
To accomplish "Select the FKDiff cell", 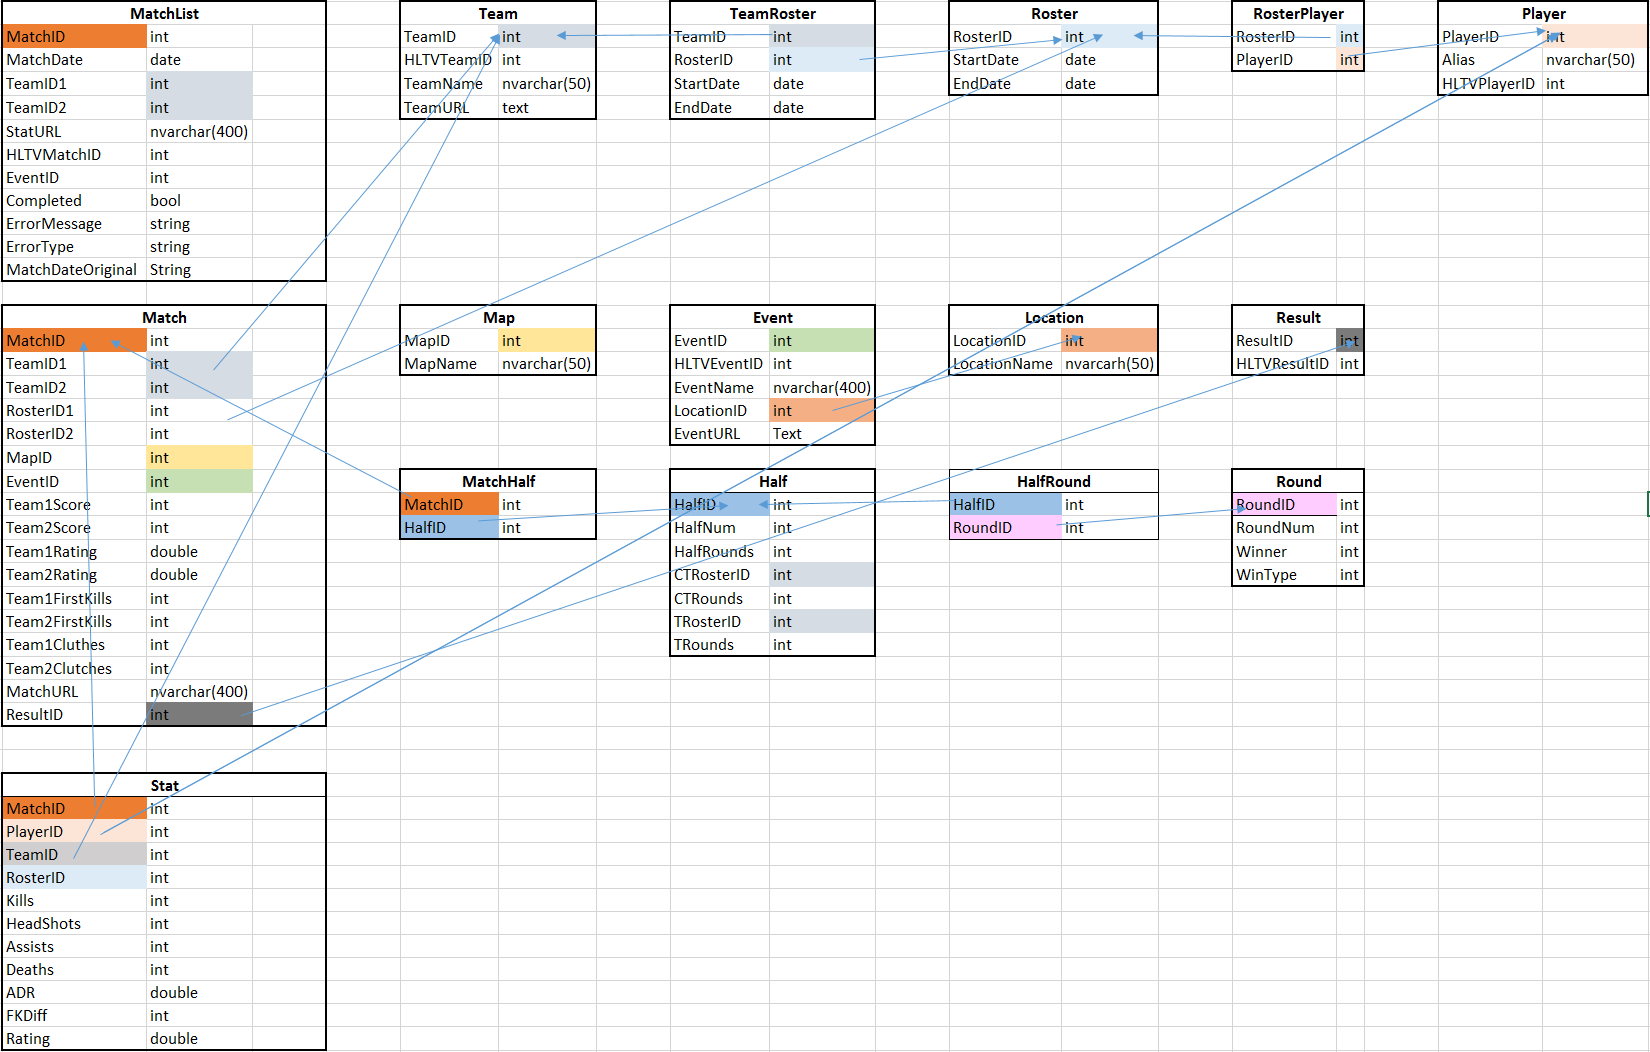I will point(75,1016).
